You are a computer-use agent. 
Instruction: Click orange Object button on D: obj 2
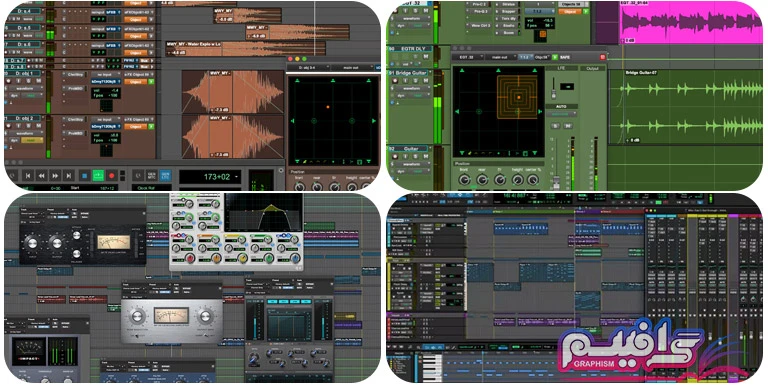click(135, 126)
